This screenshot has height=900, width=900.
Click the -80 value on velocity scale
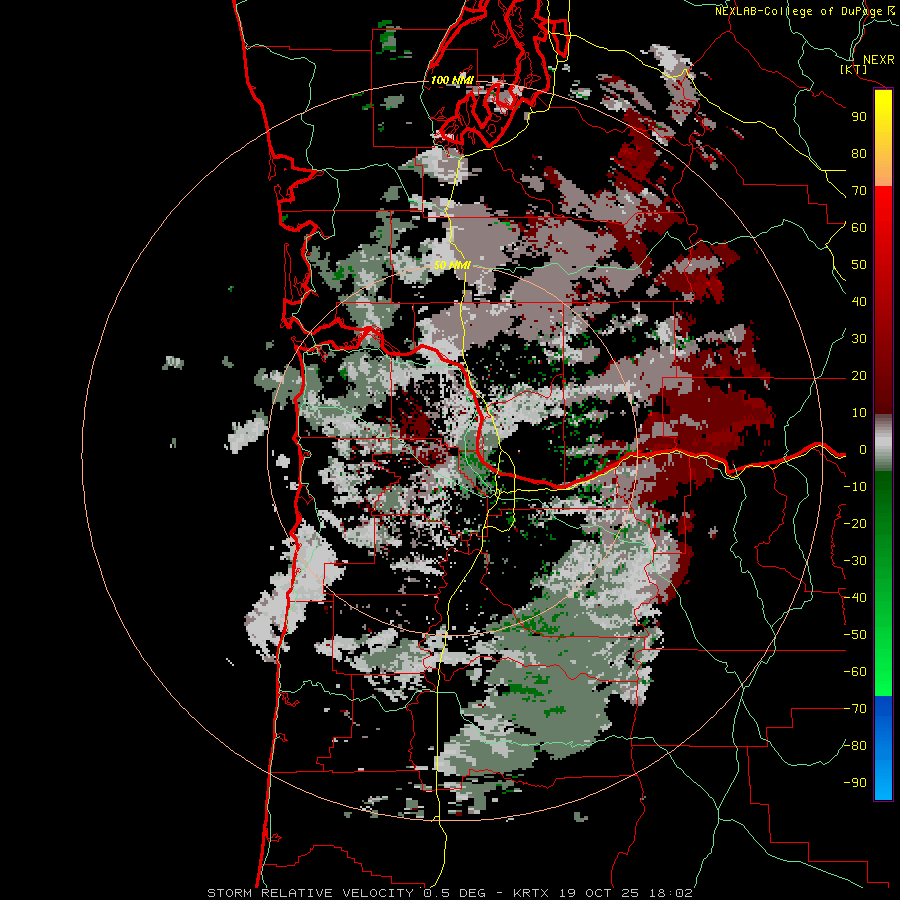pyautogui.click(x=855, y=746)
